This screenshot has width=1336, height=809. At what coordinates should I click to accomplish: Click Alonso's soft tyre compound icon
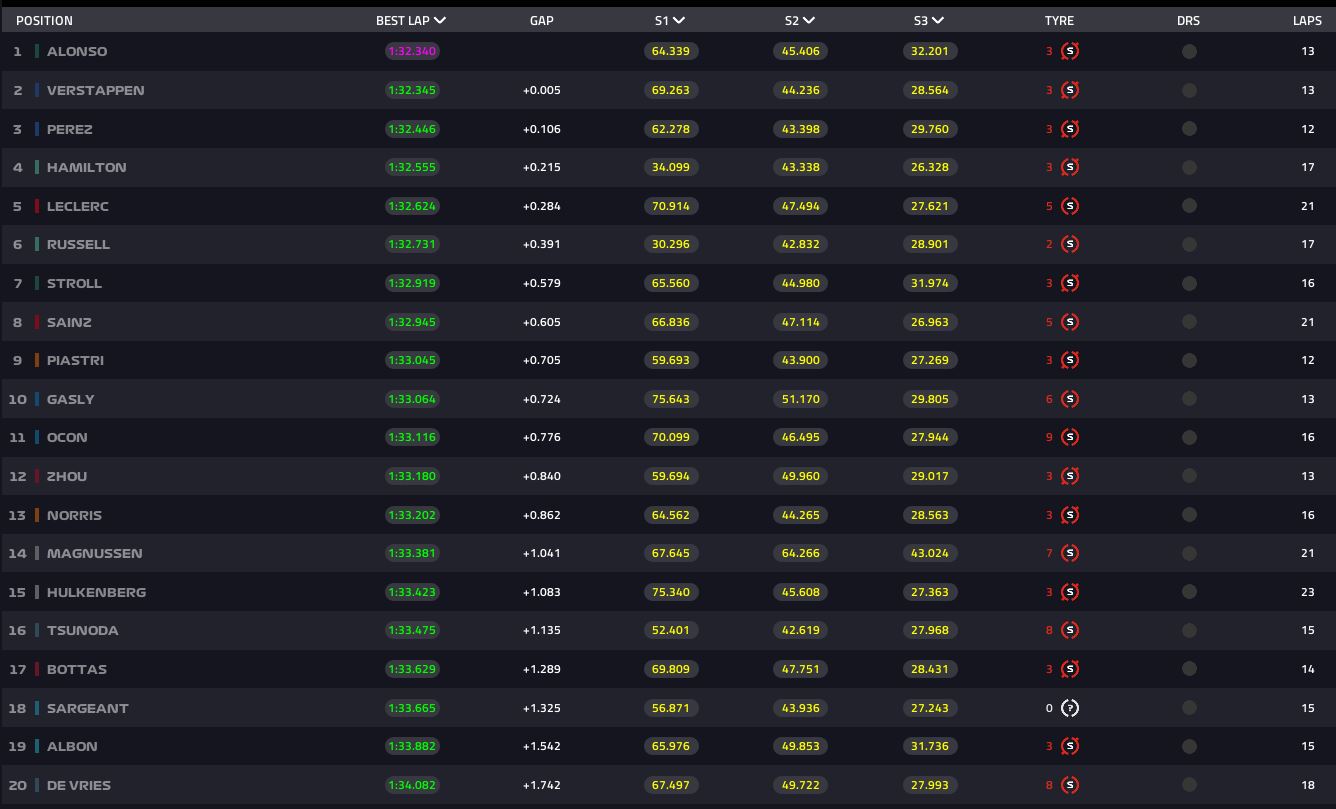coord(1070,51)
